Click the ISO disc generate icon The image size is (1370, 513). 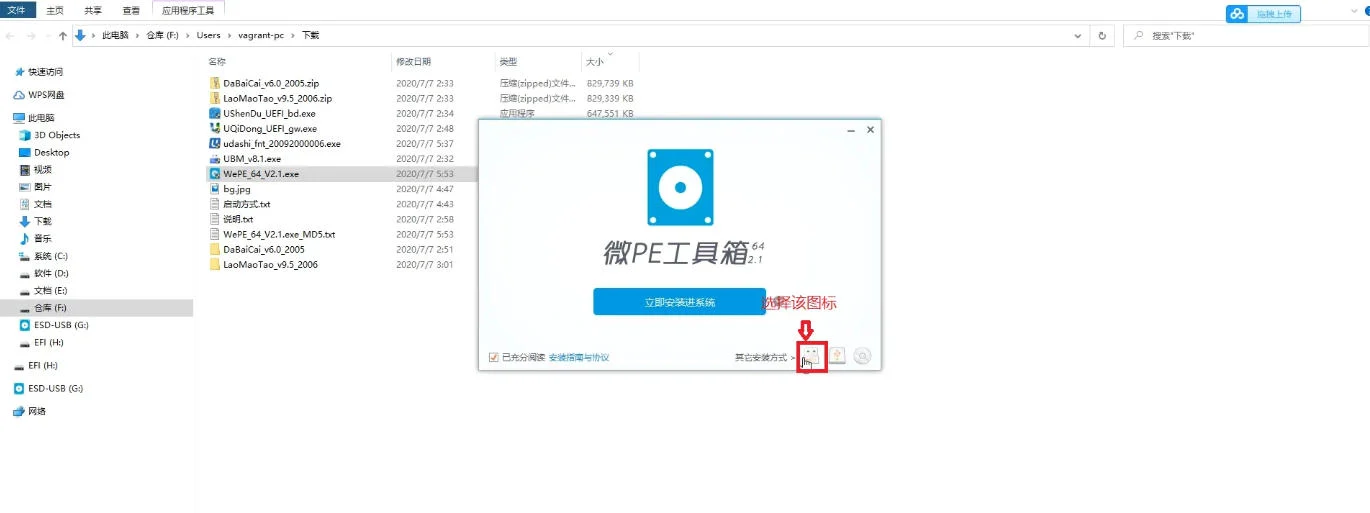pos(862,356)
